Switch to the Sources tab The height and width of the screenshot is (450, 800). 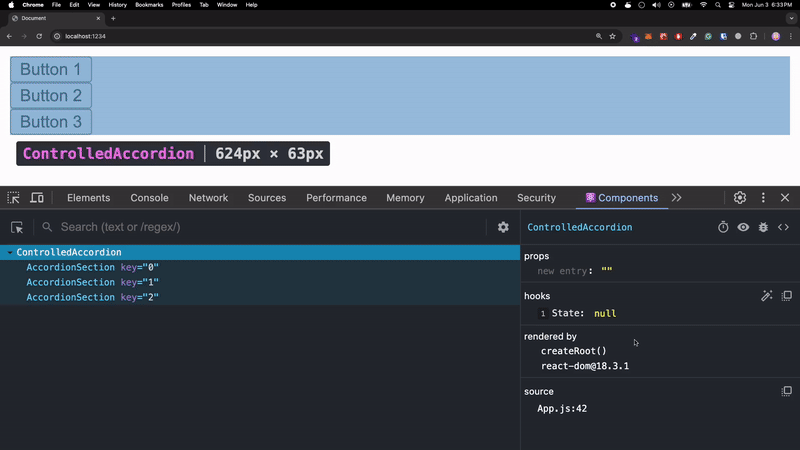(x=267, y=198)
